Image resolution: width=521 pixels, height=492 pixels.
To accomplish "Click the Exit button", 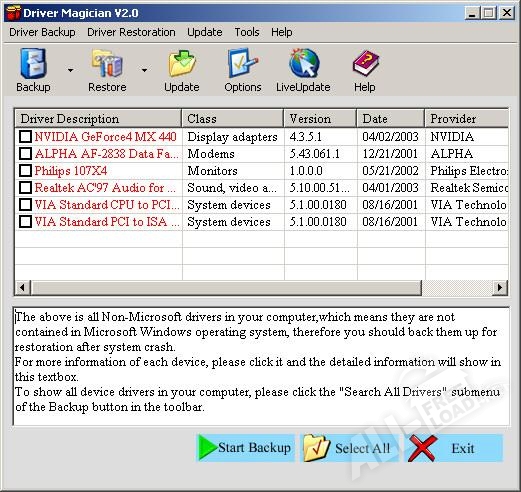I will pyautogui.click(x=454, y=448).
